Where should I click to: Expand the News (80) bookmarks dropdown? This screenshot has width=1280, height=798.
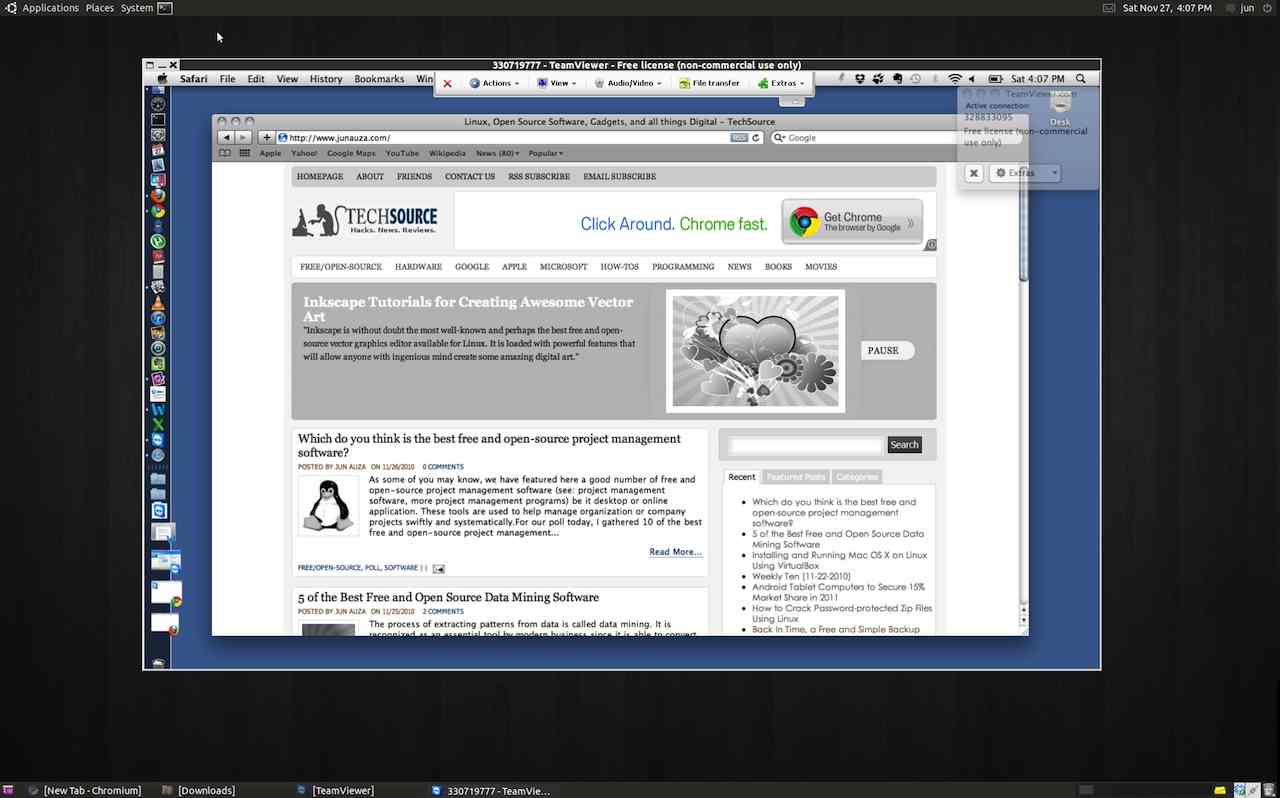click(x=497, y=153)
